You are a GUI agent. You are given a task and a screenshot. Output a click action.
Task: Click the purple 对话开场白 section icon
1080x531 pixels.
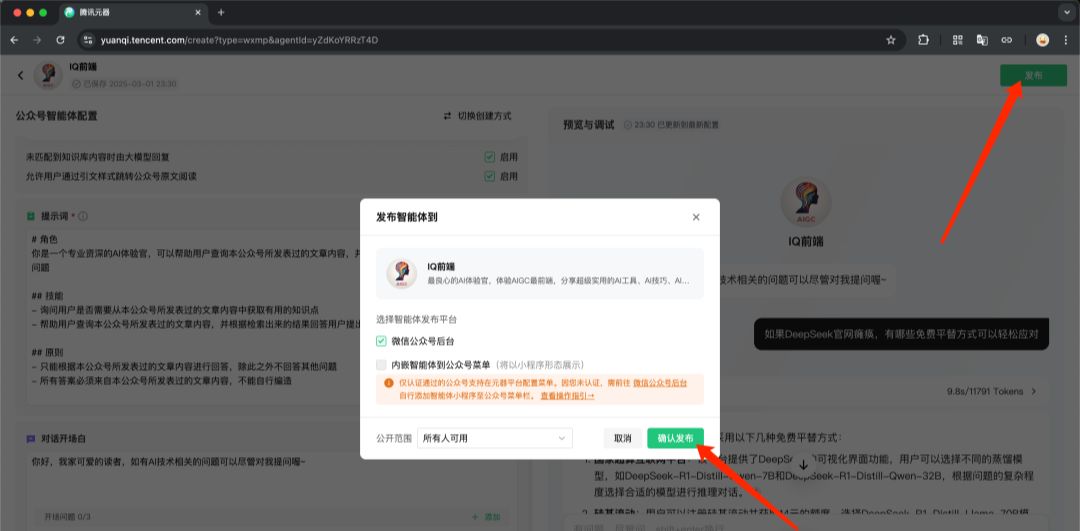pos(31,439)
